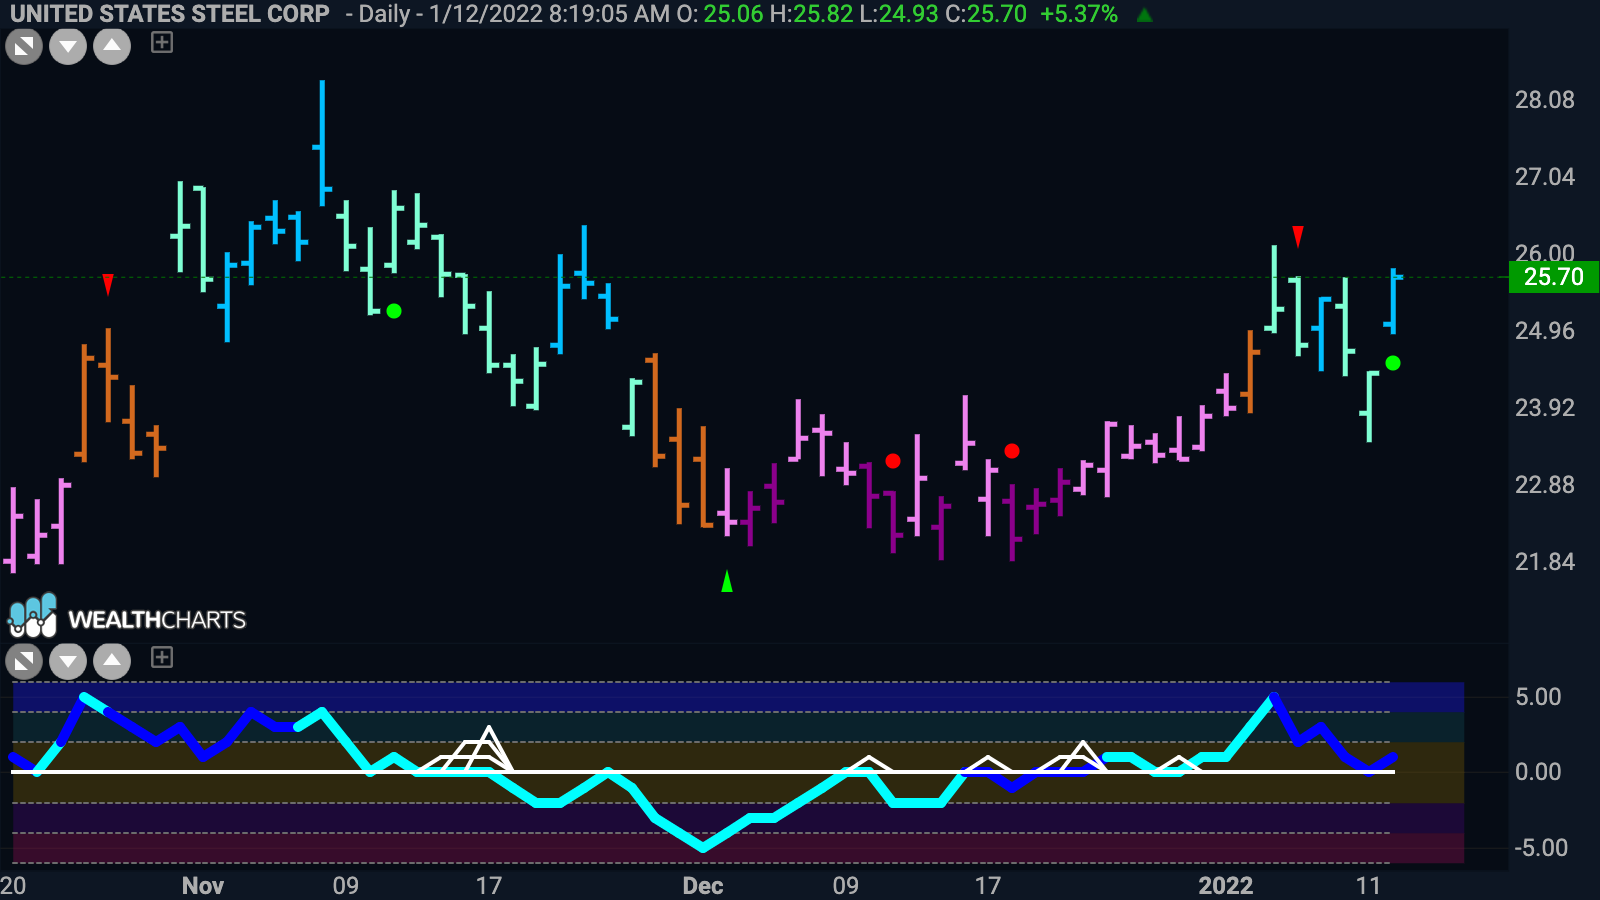
Task: Click the tall blue price bar peaking above 28.08
Action: [x=322, y=143]
